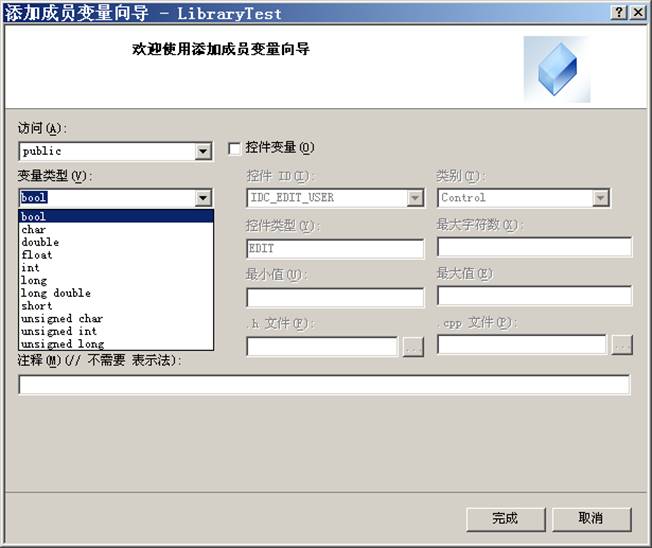
Task: Click the help question mark button
Action: (x=619, y=12)
